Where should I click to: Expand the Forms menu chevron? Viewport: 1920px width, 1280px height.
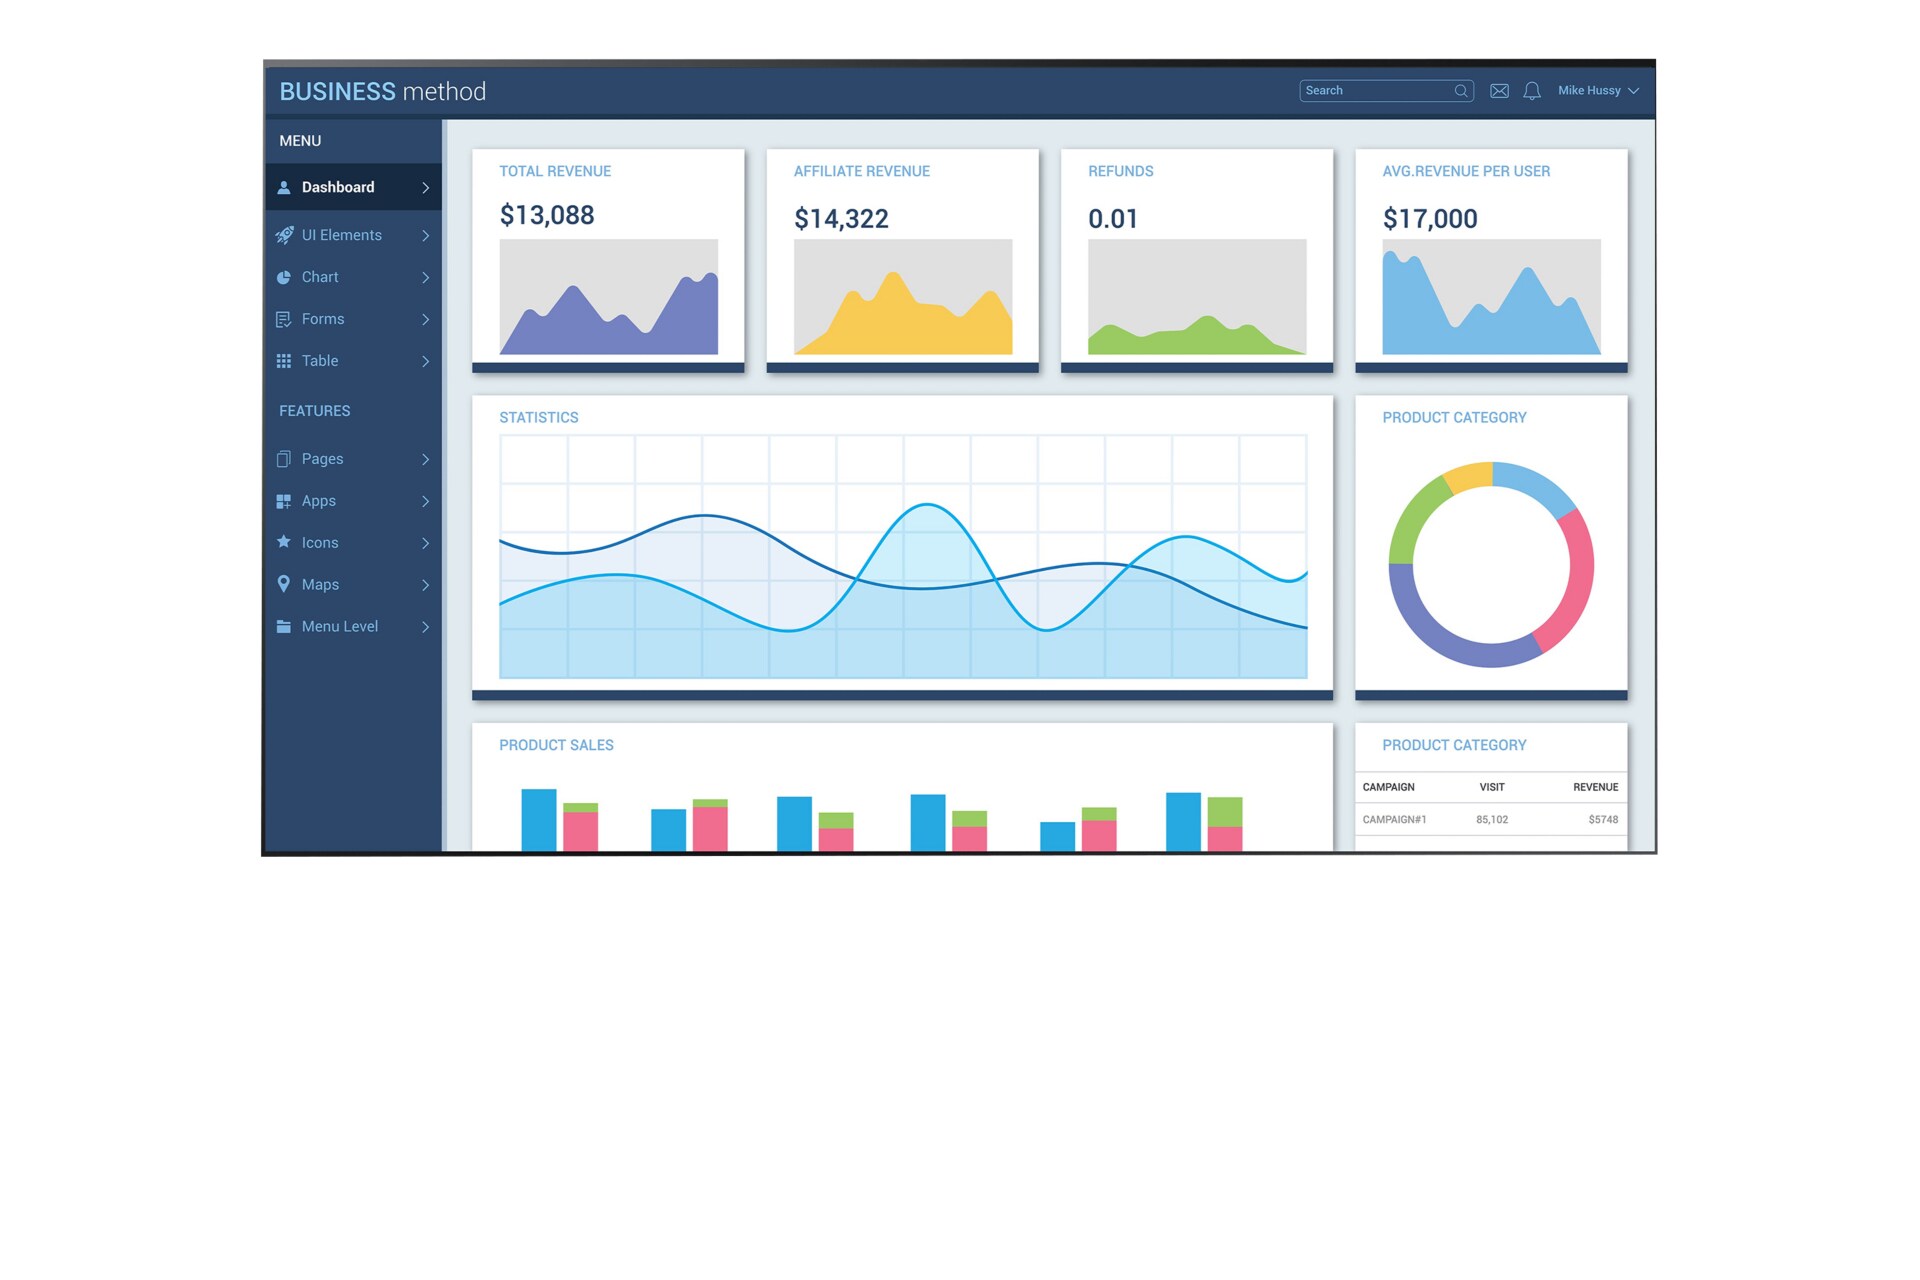pyautogui.click(x=426, y=320)
